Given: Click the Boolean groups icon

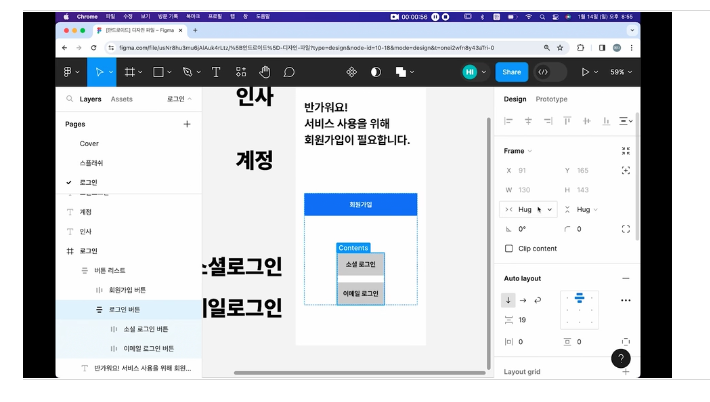Looking at the screenshot, I should click(x=401, y=72).
